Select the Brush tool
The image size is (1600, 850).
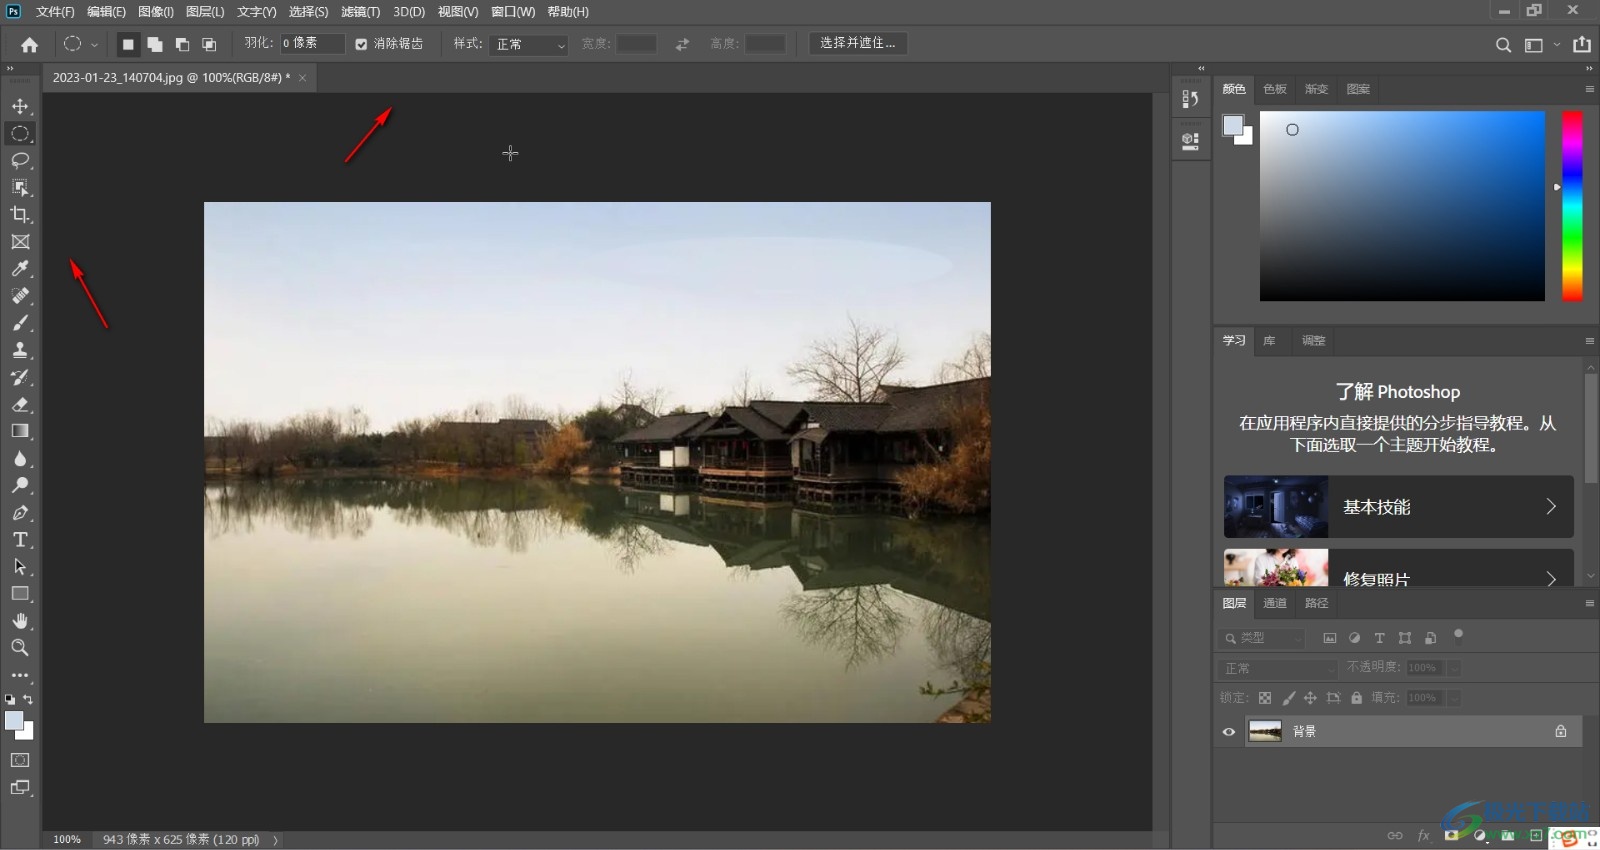coord(20,323)
